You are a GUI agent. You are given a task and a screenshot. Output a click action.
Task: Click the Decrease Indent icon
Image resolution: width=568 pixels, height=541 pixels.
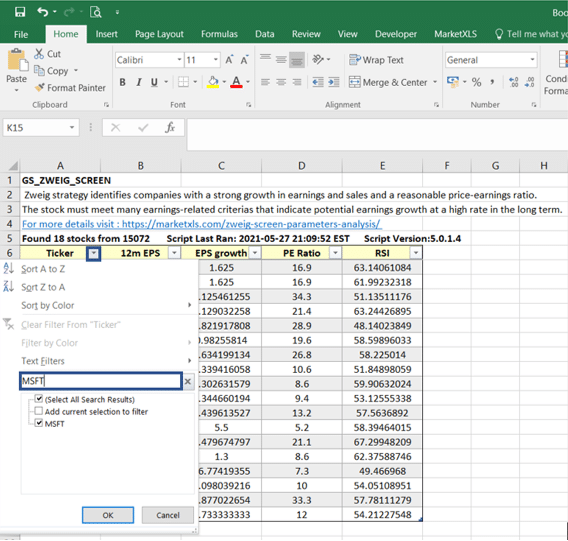pos(318,82)
